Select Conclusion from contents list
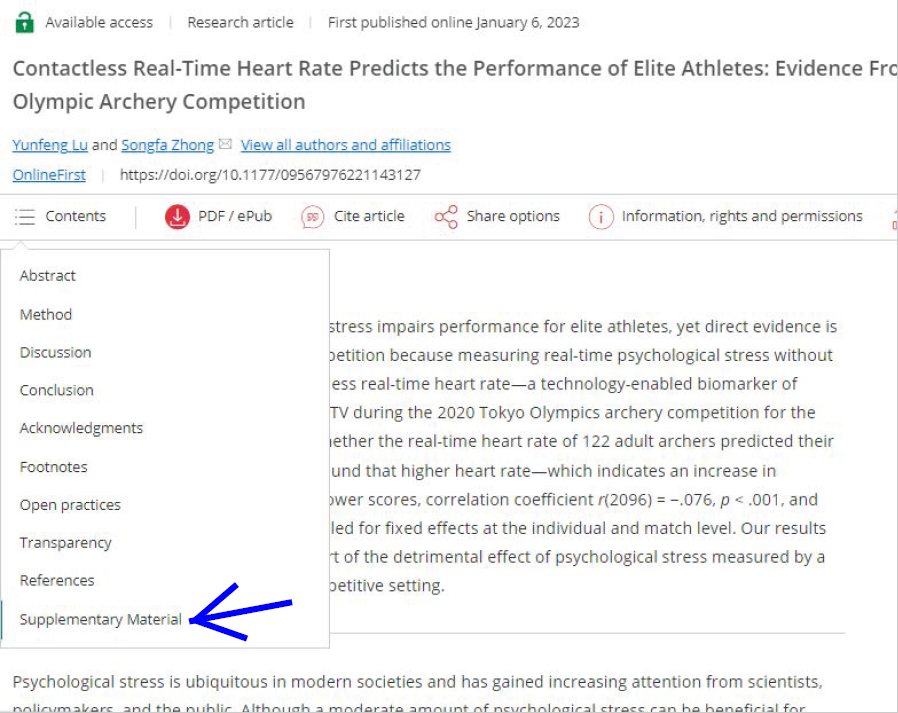 tap(57, 390)
